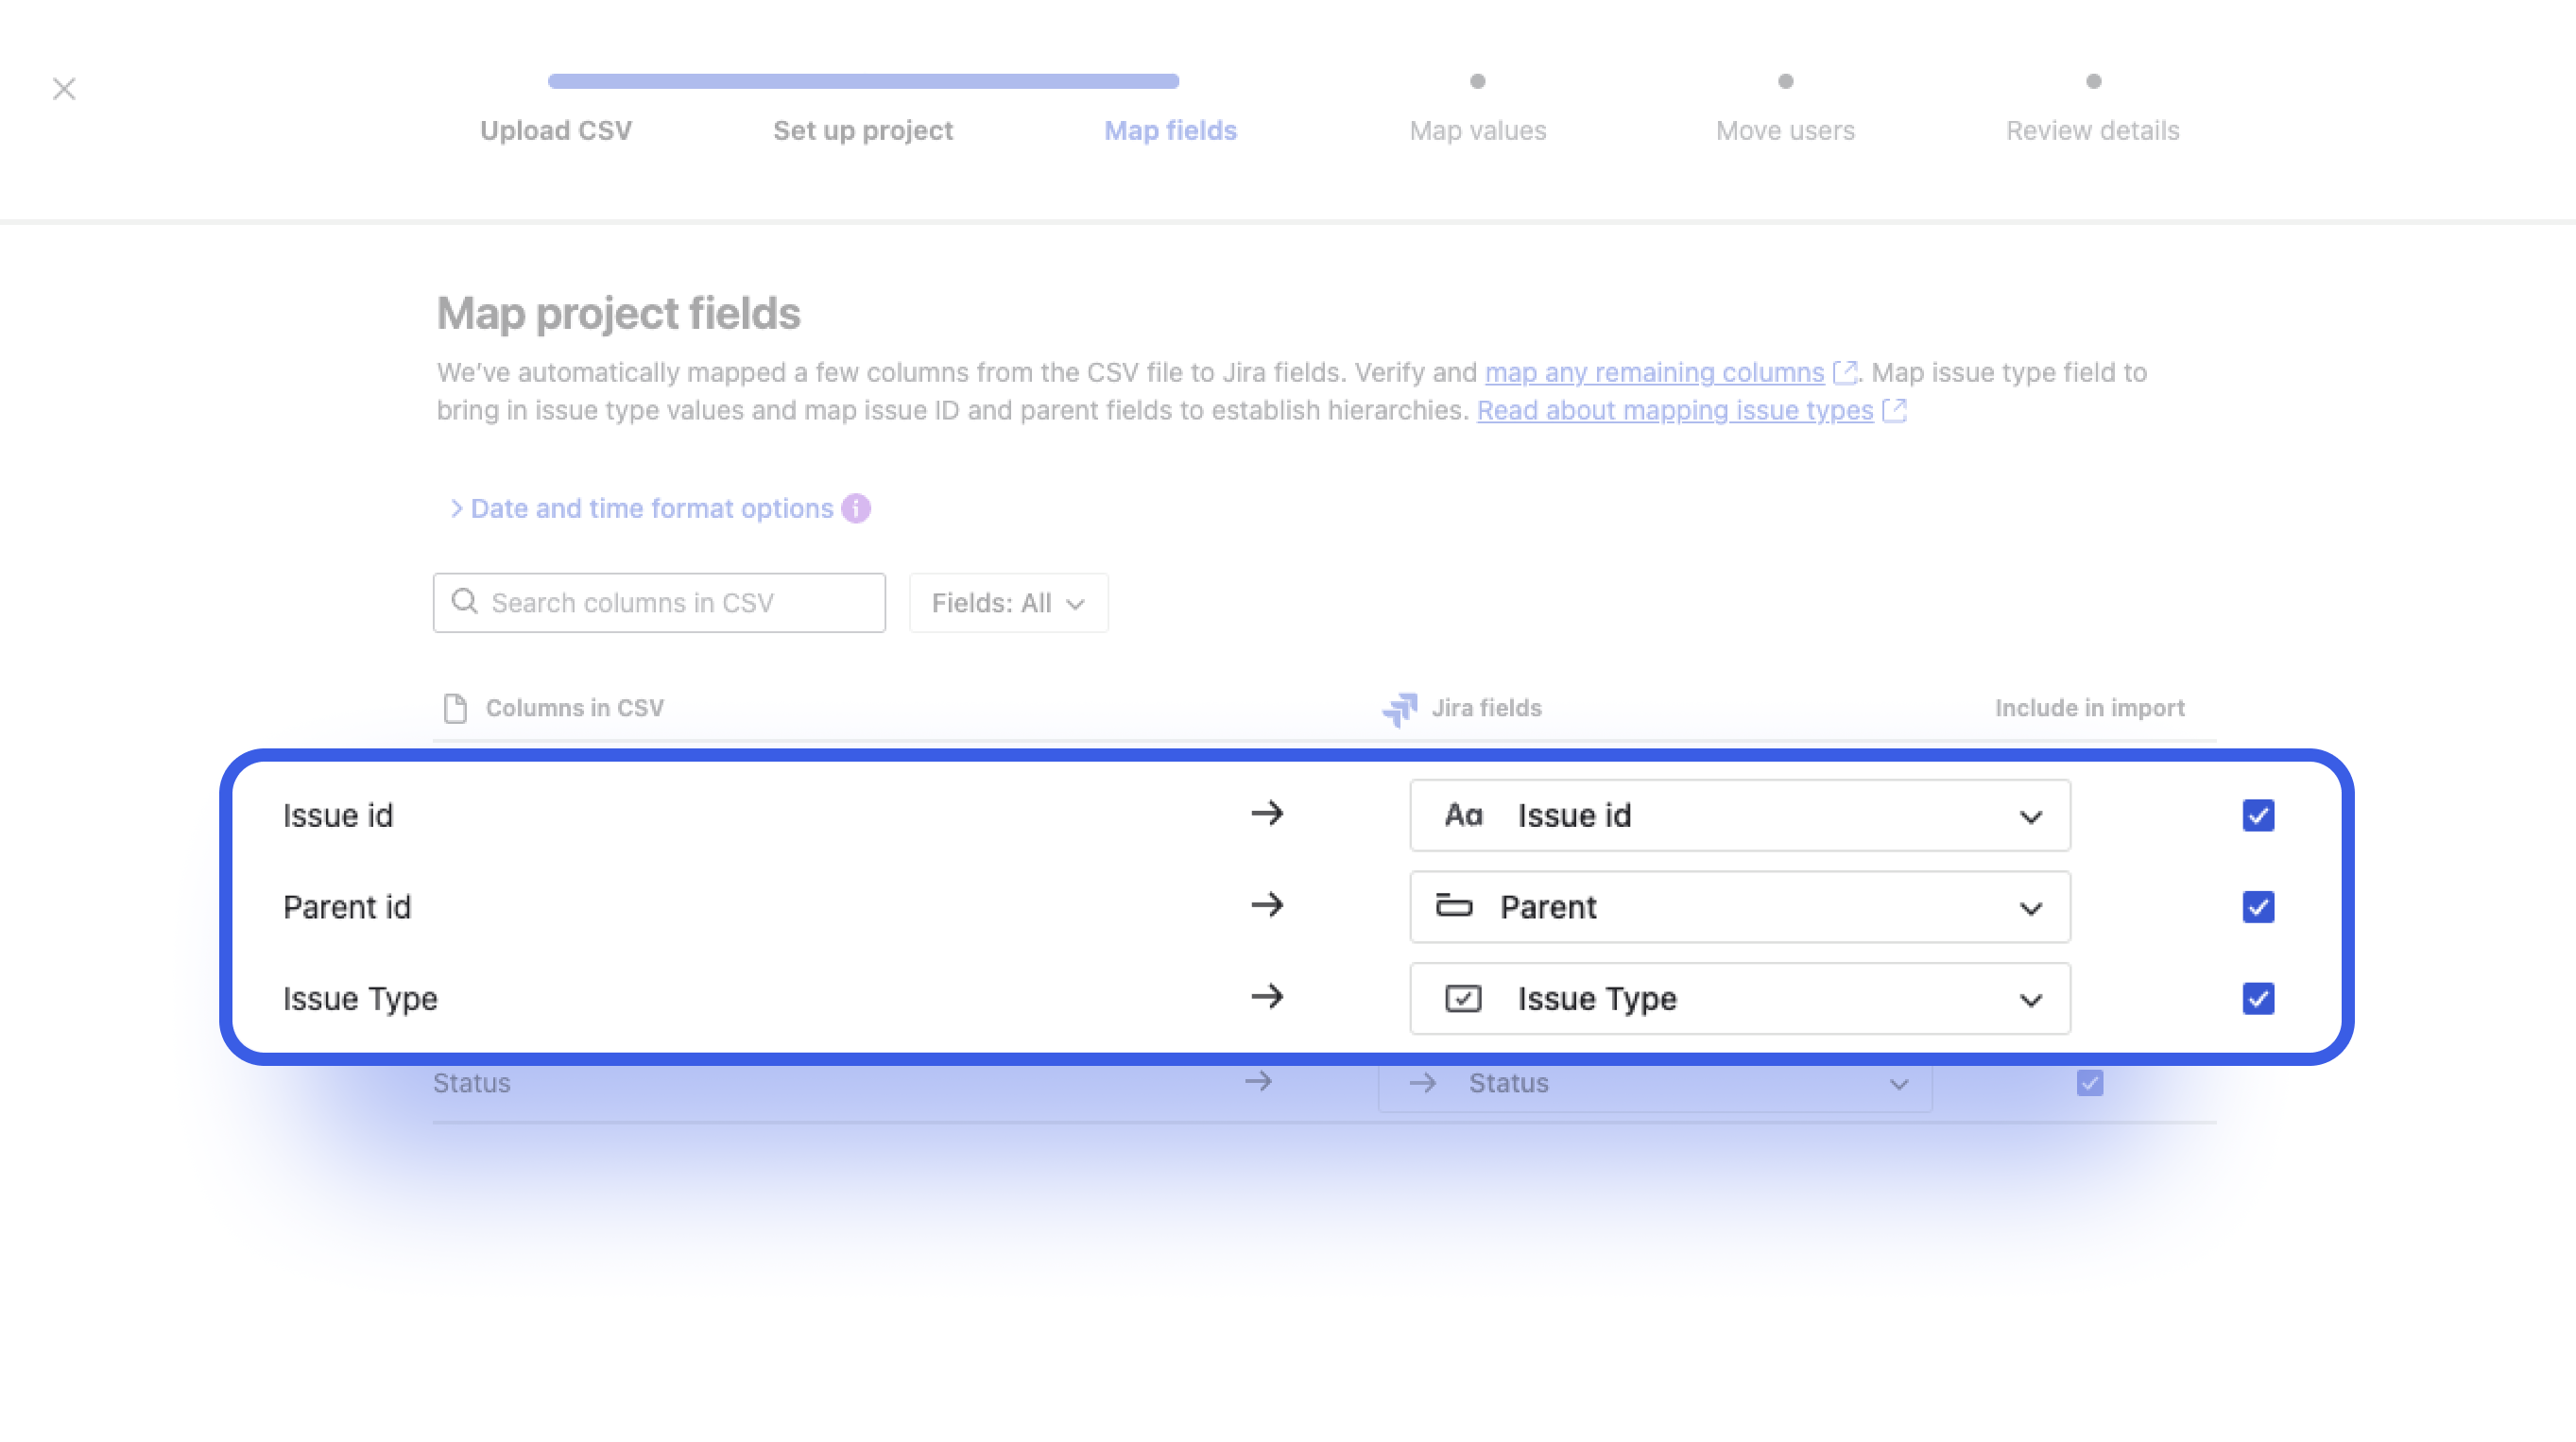Viewport: 2576px width, 1442px height.
Task: Toggle the Issue Type include checkbox
Action: tap(2258, 998)
